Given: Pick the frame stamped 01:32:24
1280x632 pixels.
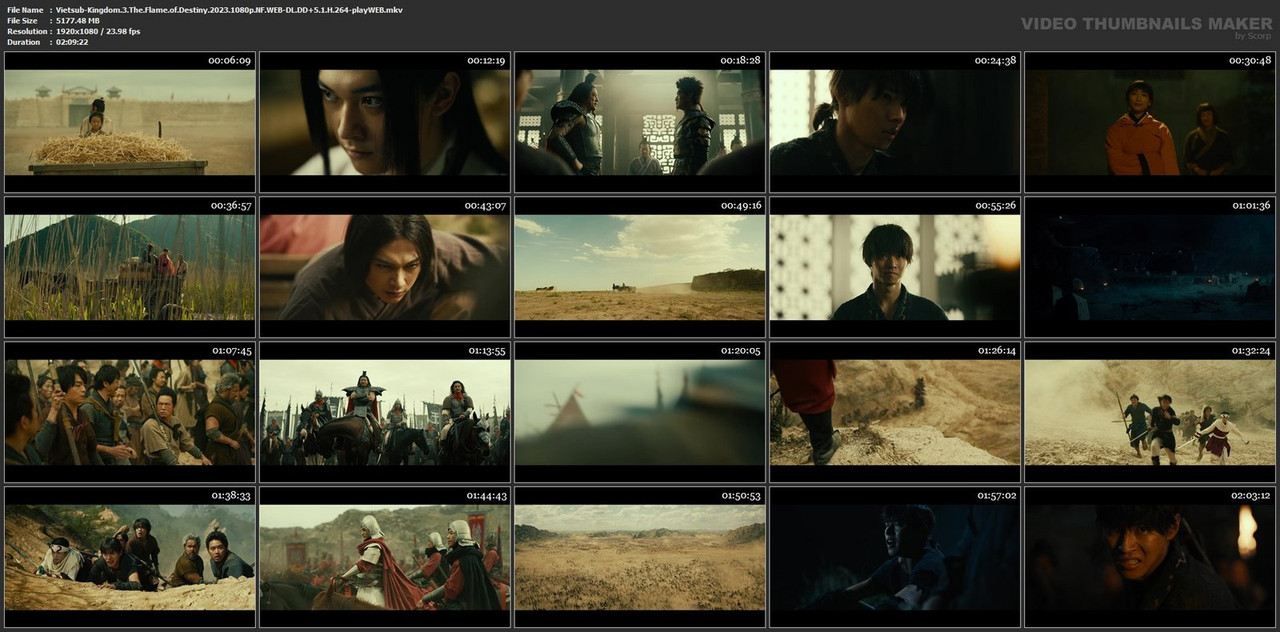Looking at the screenshot, I should click(x=1150, y=412).
